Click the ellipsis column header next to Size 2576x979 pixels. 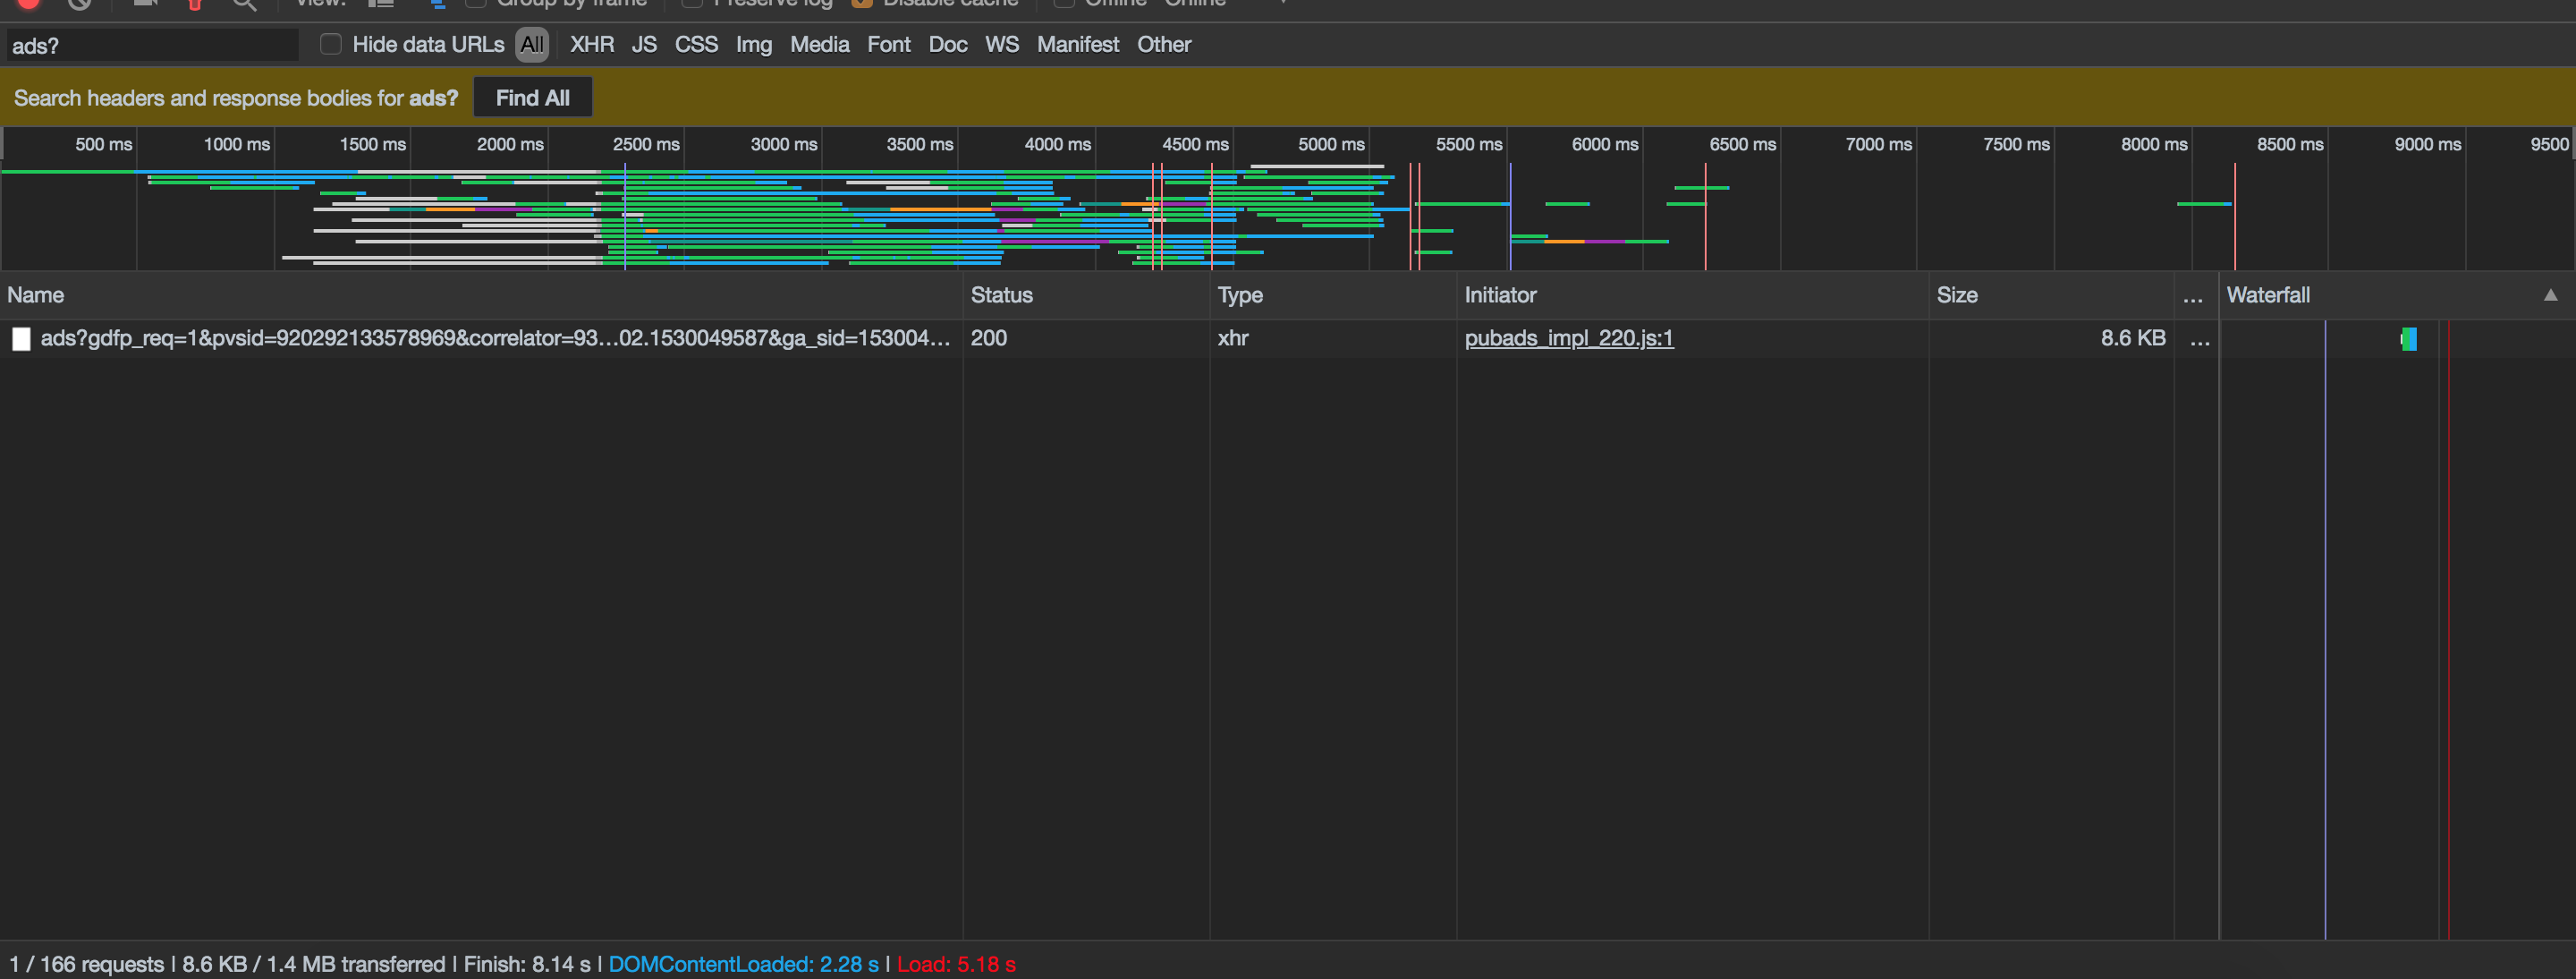pyautogui.click(x=2193, y=296)
